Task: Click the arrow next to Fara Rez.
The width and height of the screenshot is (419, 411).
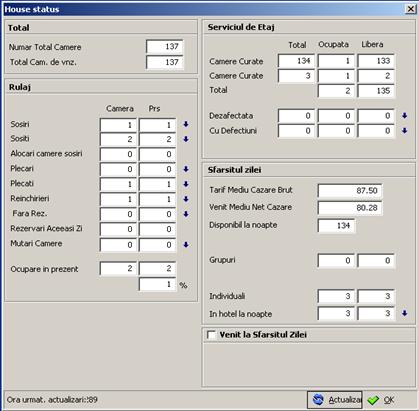Action: pos(186,214)
